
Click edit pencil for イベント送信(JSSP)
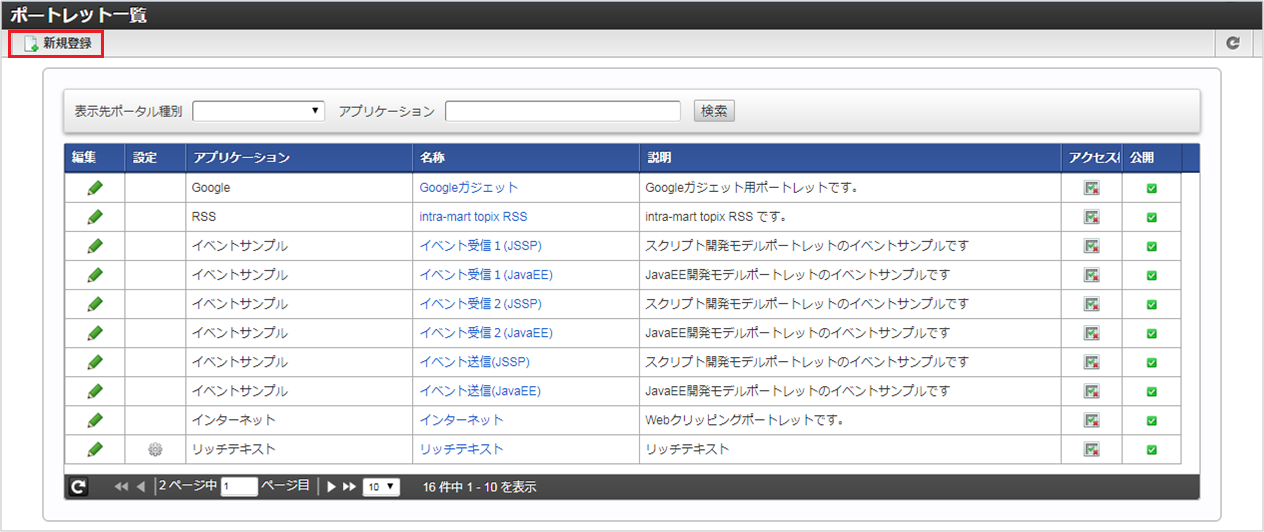click(95, 361)
